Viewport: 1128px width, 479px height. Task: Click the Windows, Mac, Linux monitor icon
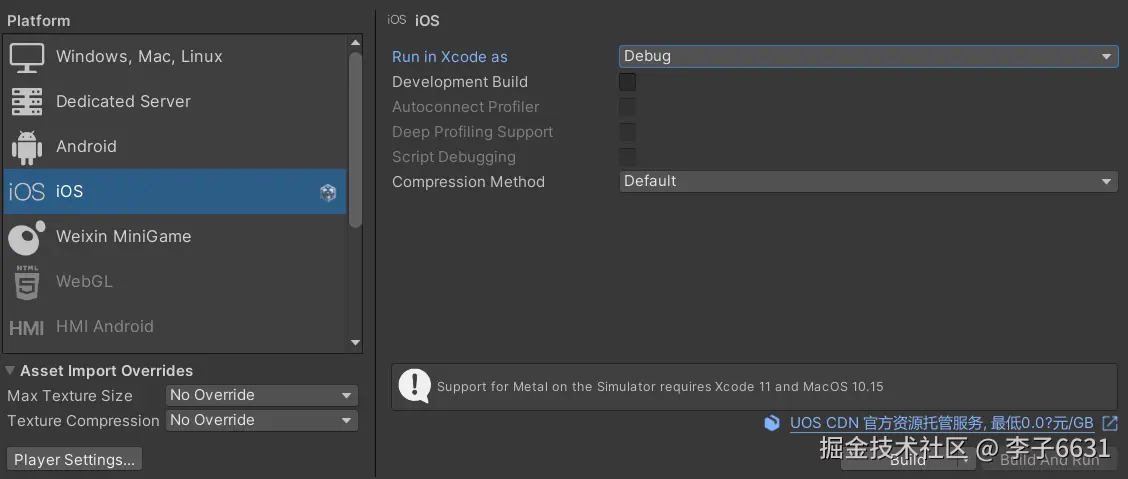point(27,57)
